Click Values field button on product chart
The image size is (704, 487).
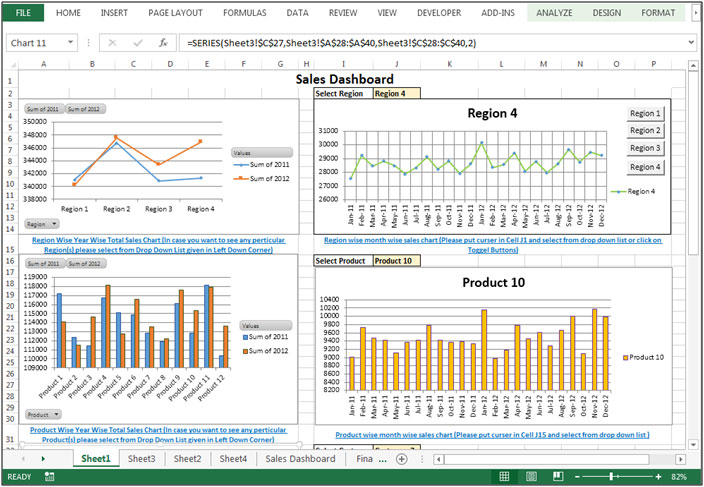(266, 325)
